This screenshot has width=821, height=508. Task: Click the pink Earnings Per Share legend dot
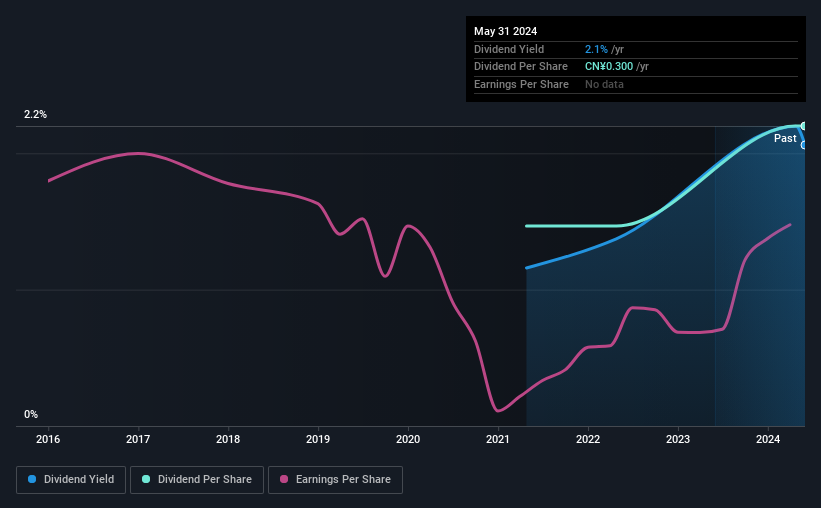pos(284,480)
